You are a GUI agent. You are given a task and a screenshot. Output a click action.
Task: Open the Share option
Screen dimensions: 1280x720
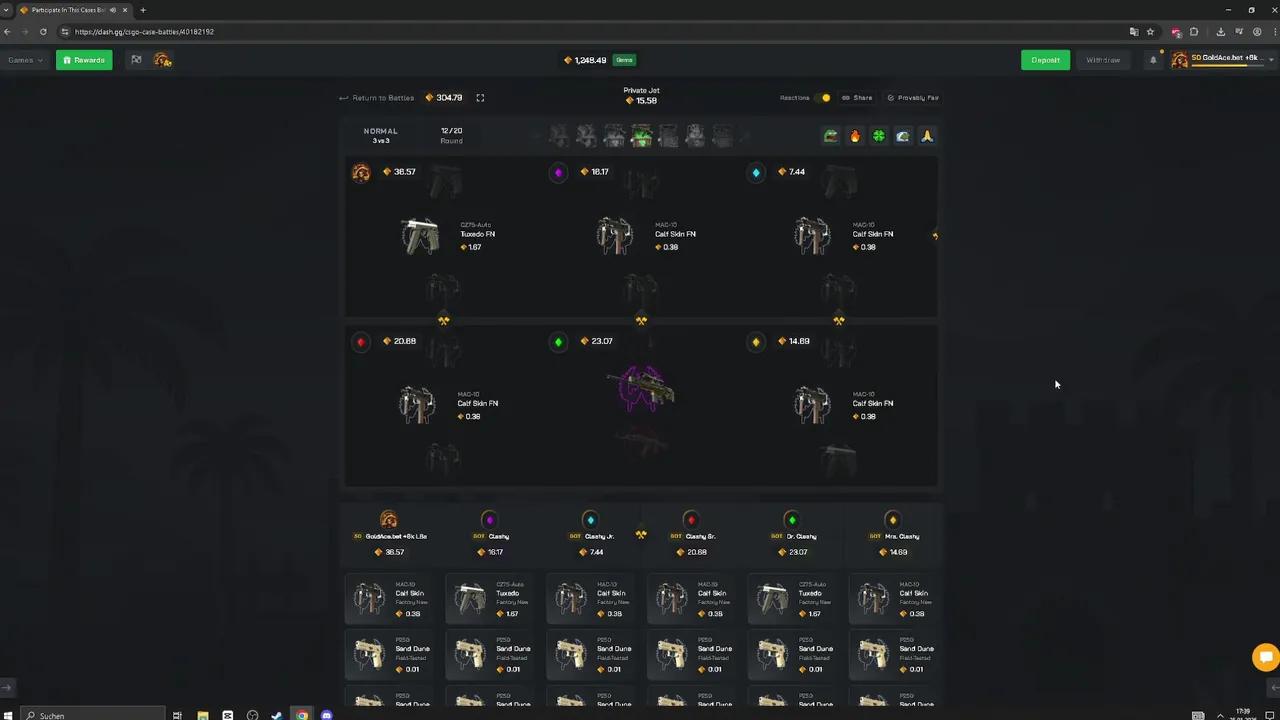pyautogui.click(x=857, y=98)
